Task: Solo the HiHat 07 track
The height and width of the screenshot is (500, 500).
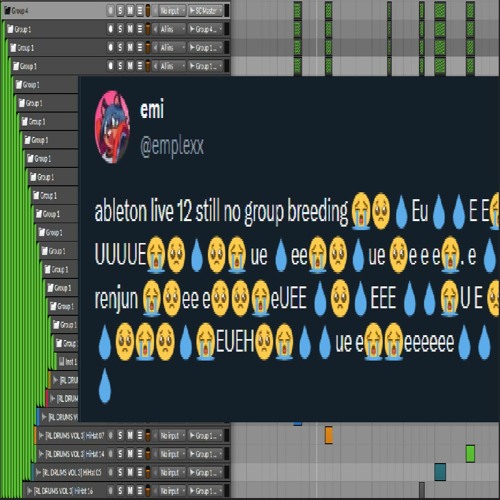Action: [120, 435]
